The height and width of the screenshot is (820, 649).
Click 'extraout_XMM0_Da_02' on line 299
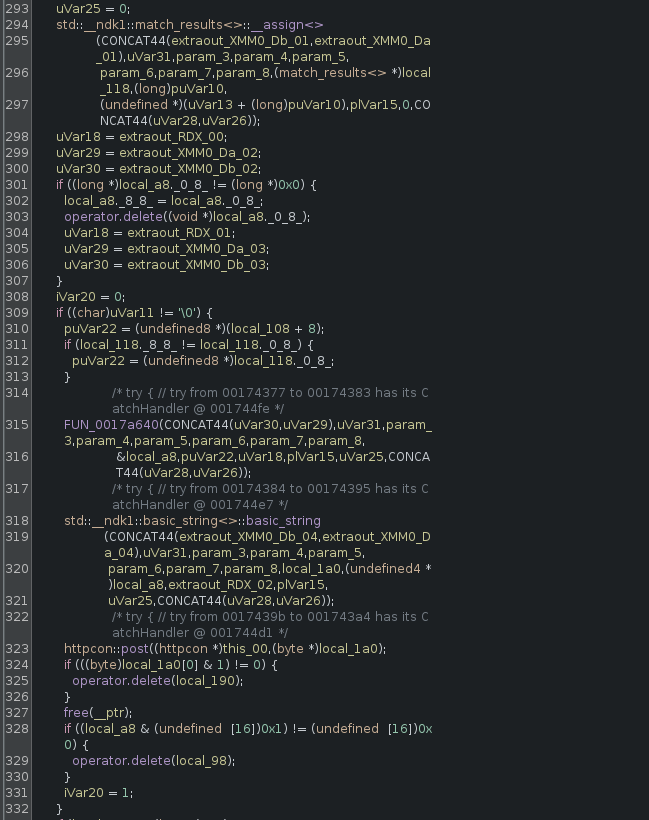point(189,153)
